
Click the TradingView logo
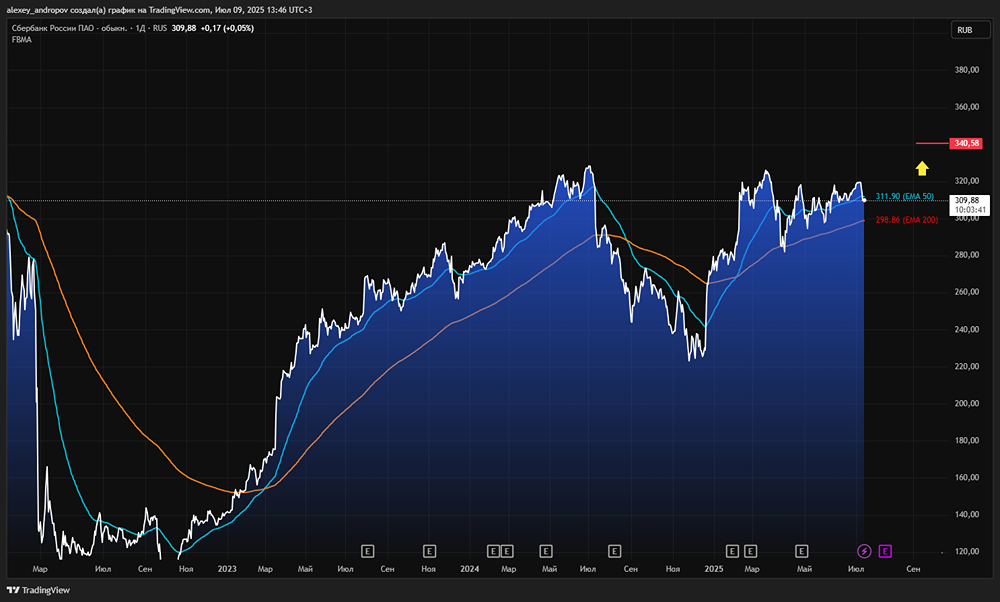[x=38, y=590]
